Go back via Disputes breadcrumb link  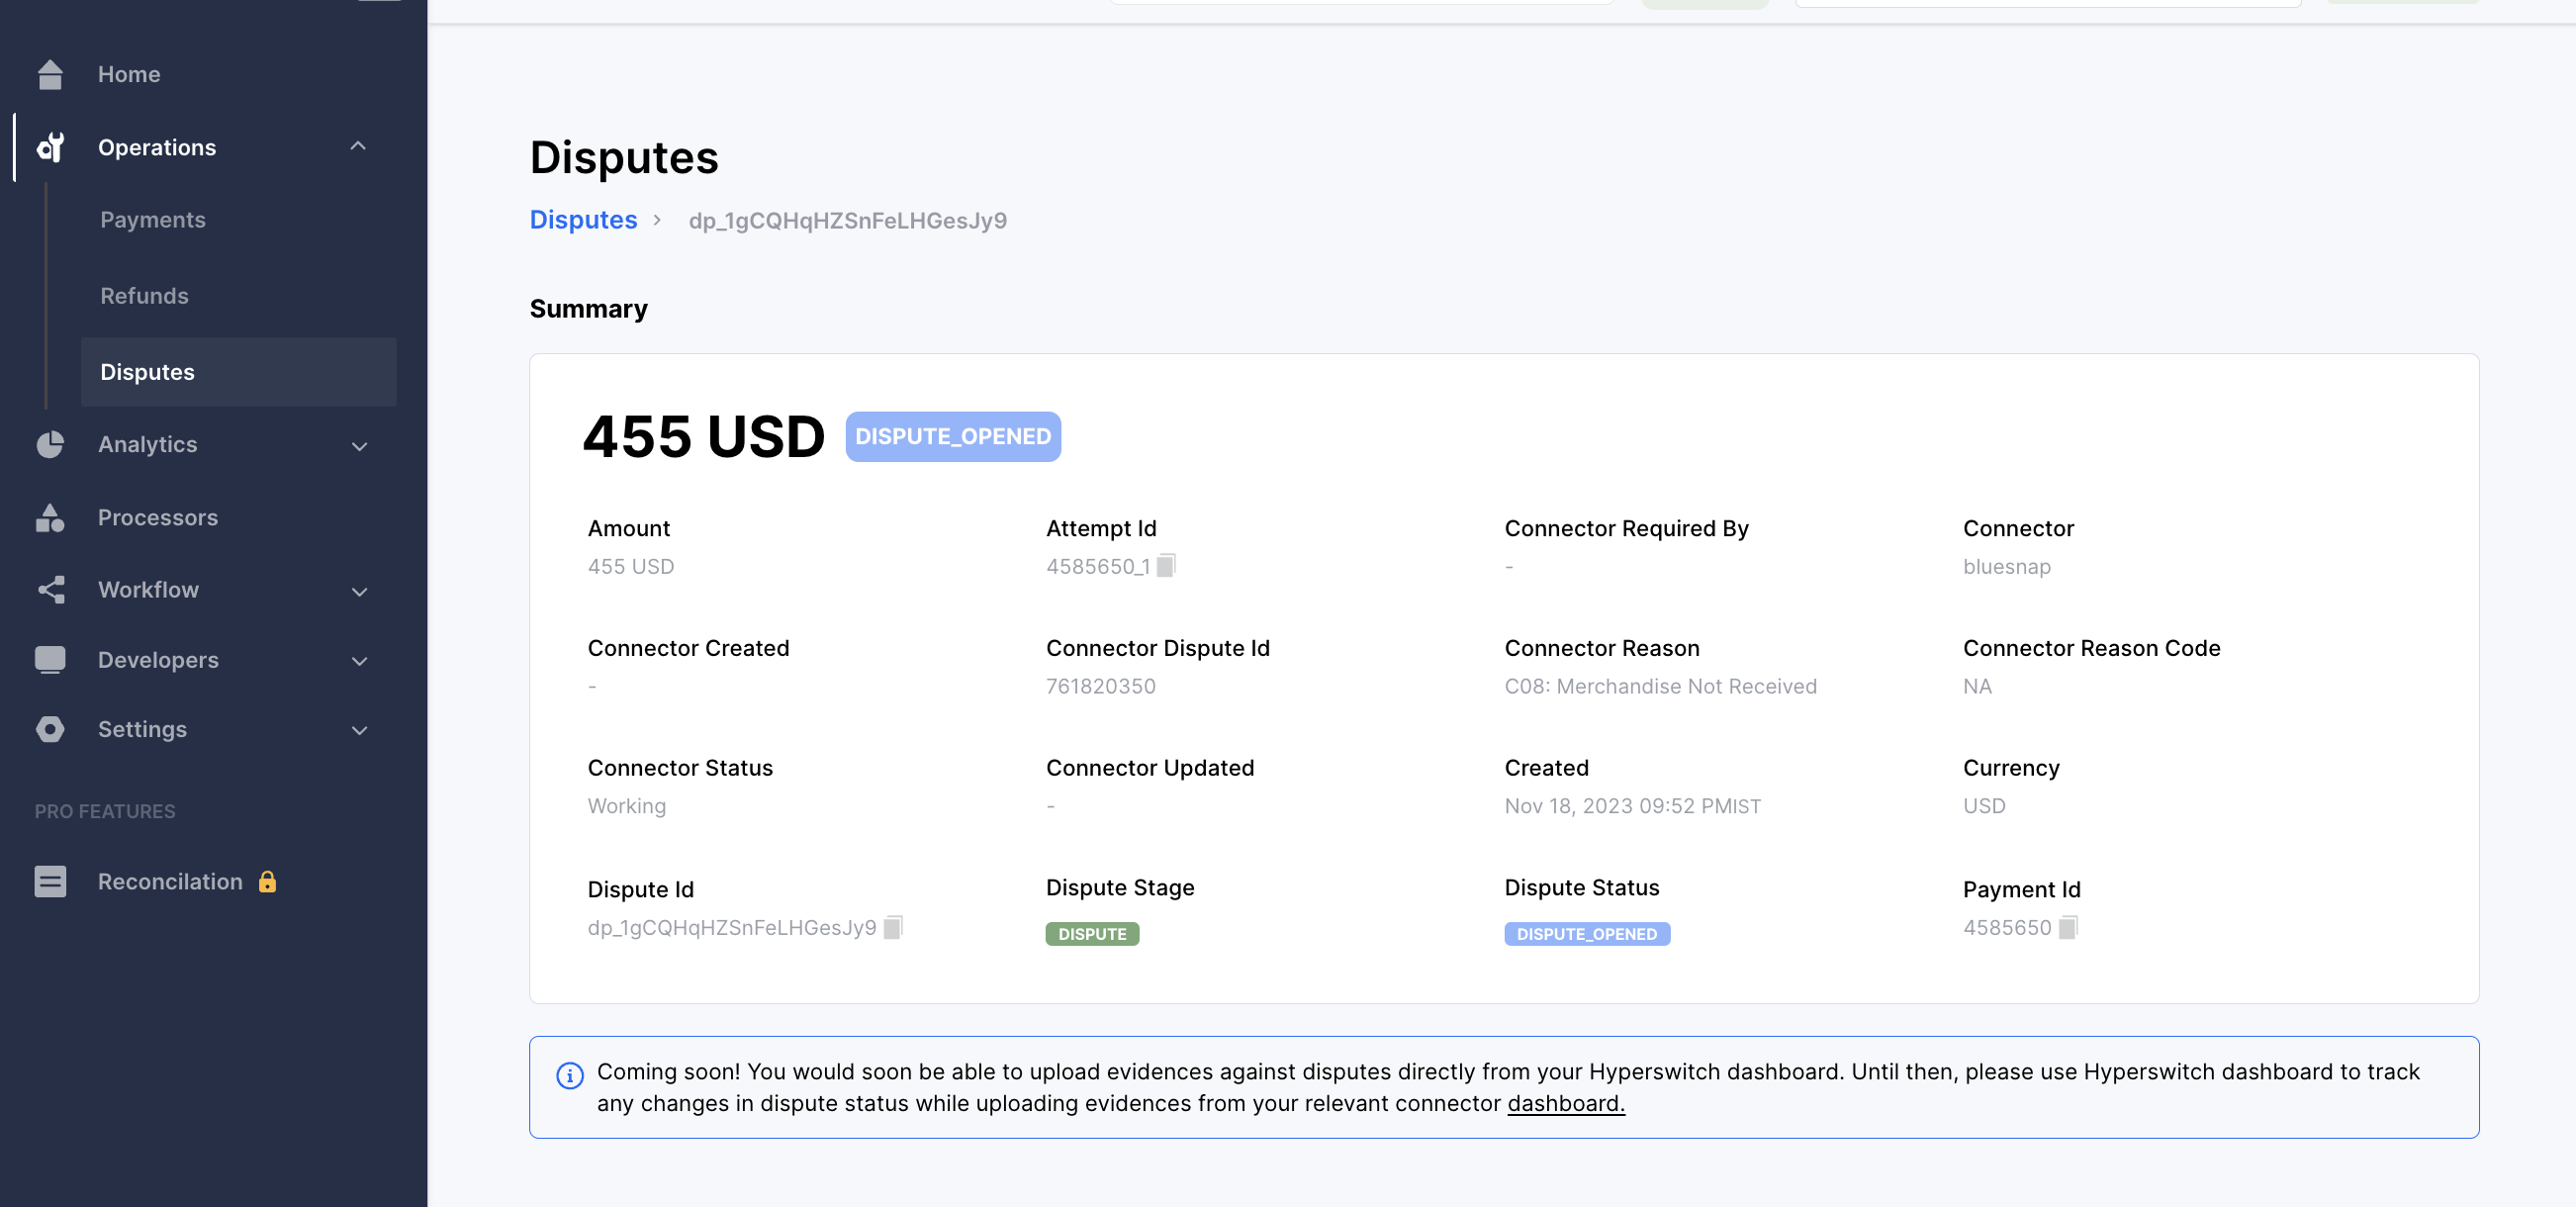coord(583,220)
